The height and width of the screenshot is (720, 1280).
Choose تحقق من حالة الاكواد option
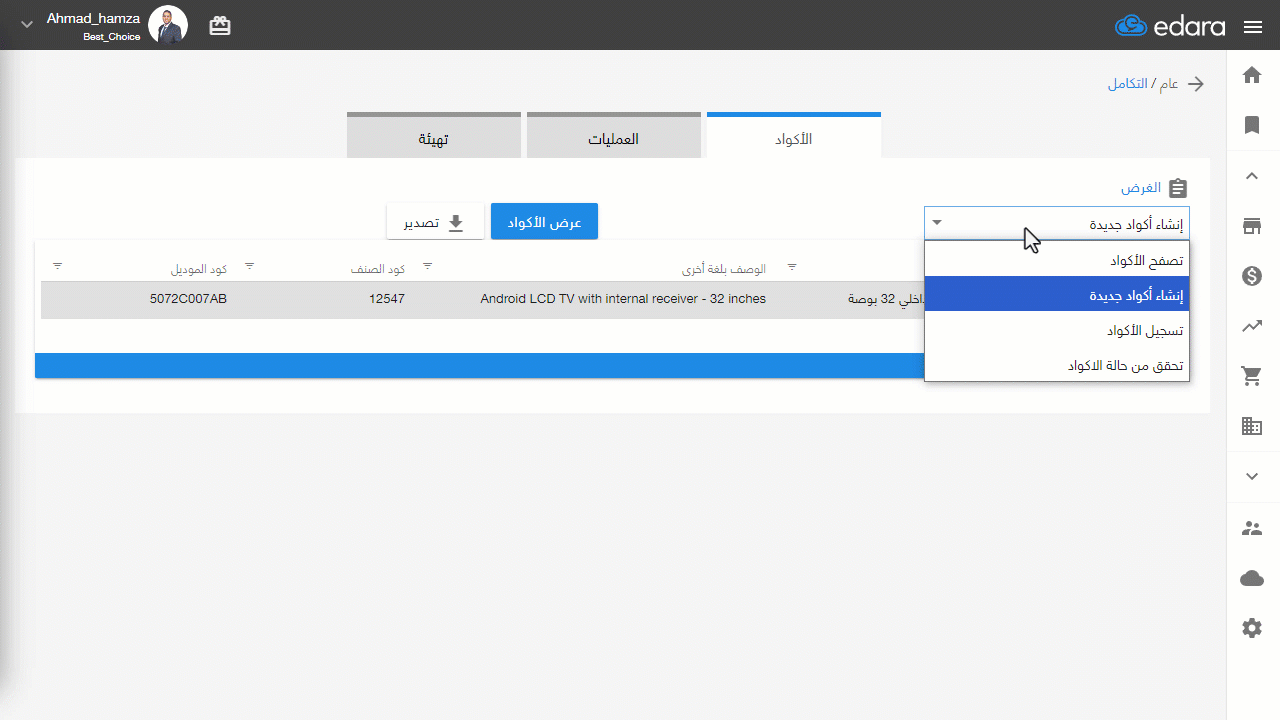[1057, 365]
